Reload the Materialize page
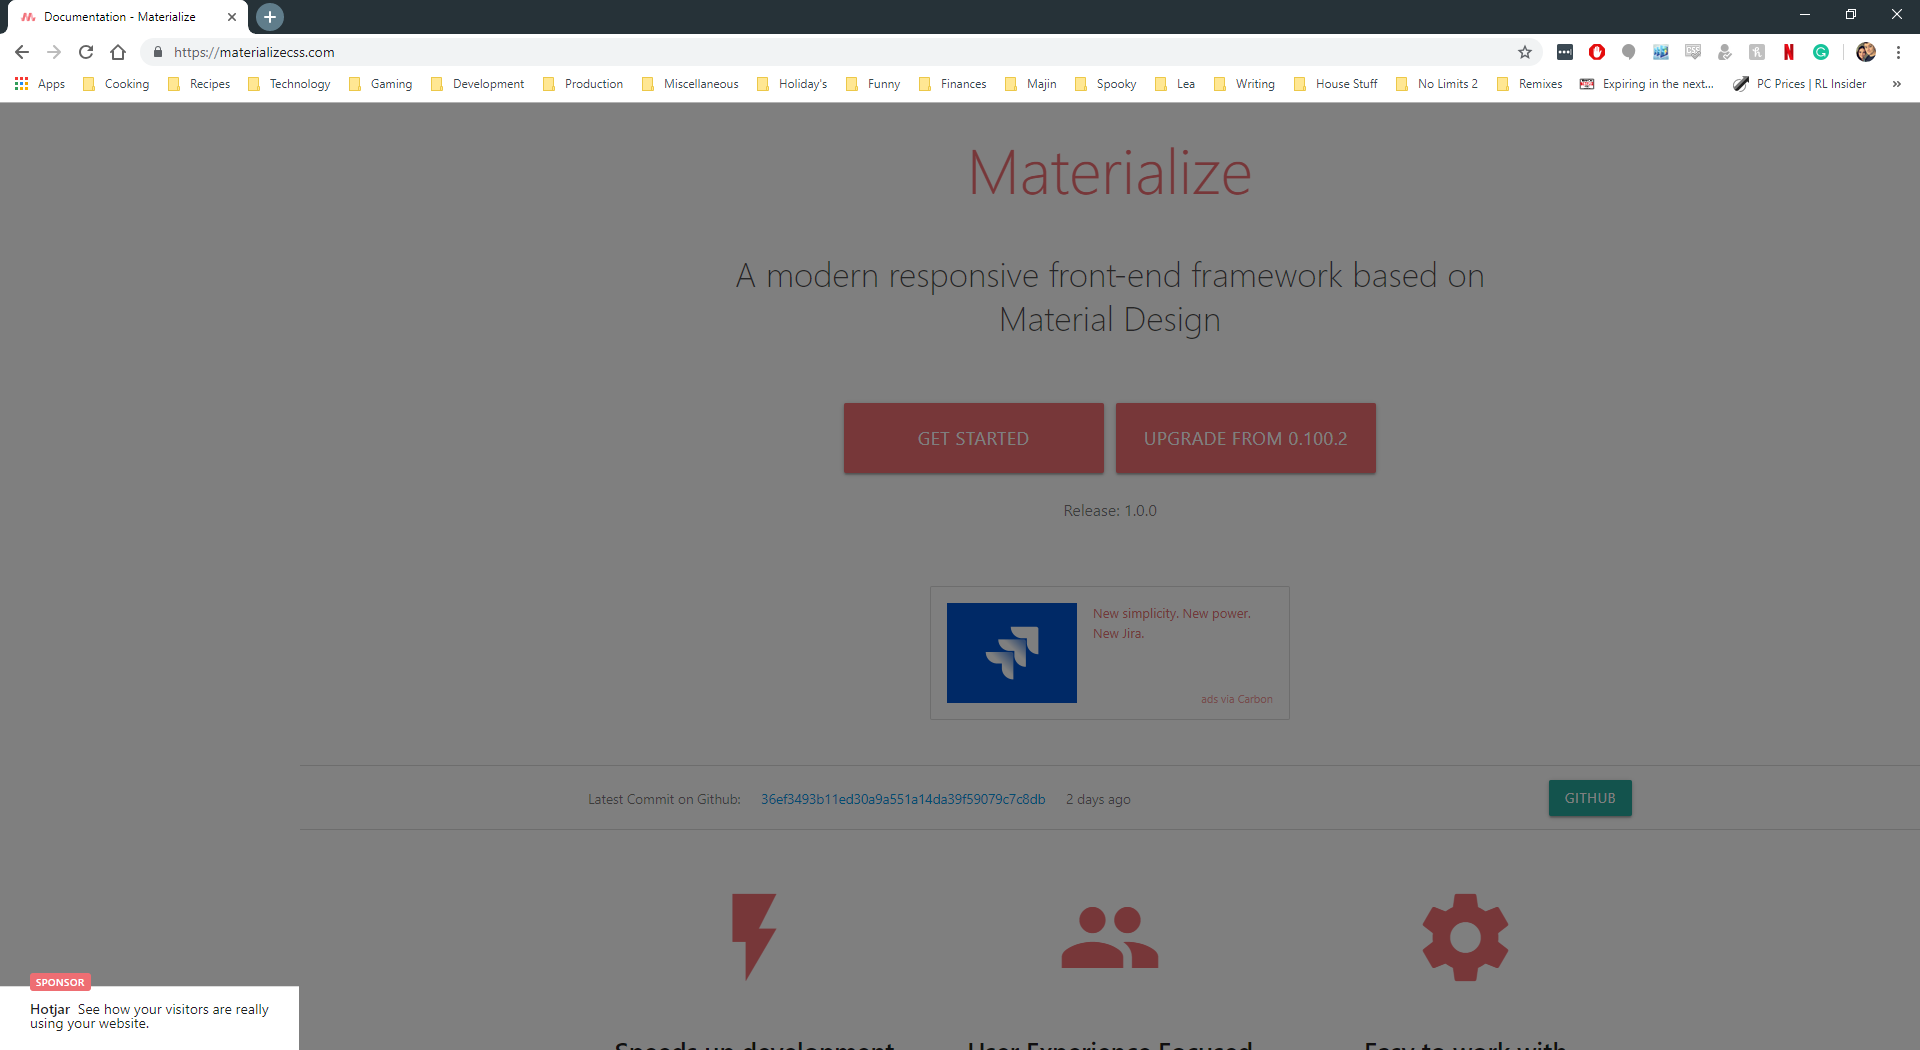 pos(86,52)
